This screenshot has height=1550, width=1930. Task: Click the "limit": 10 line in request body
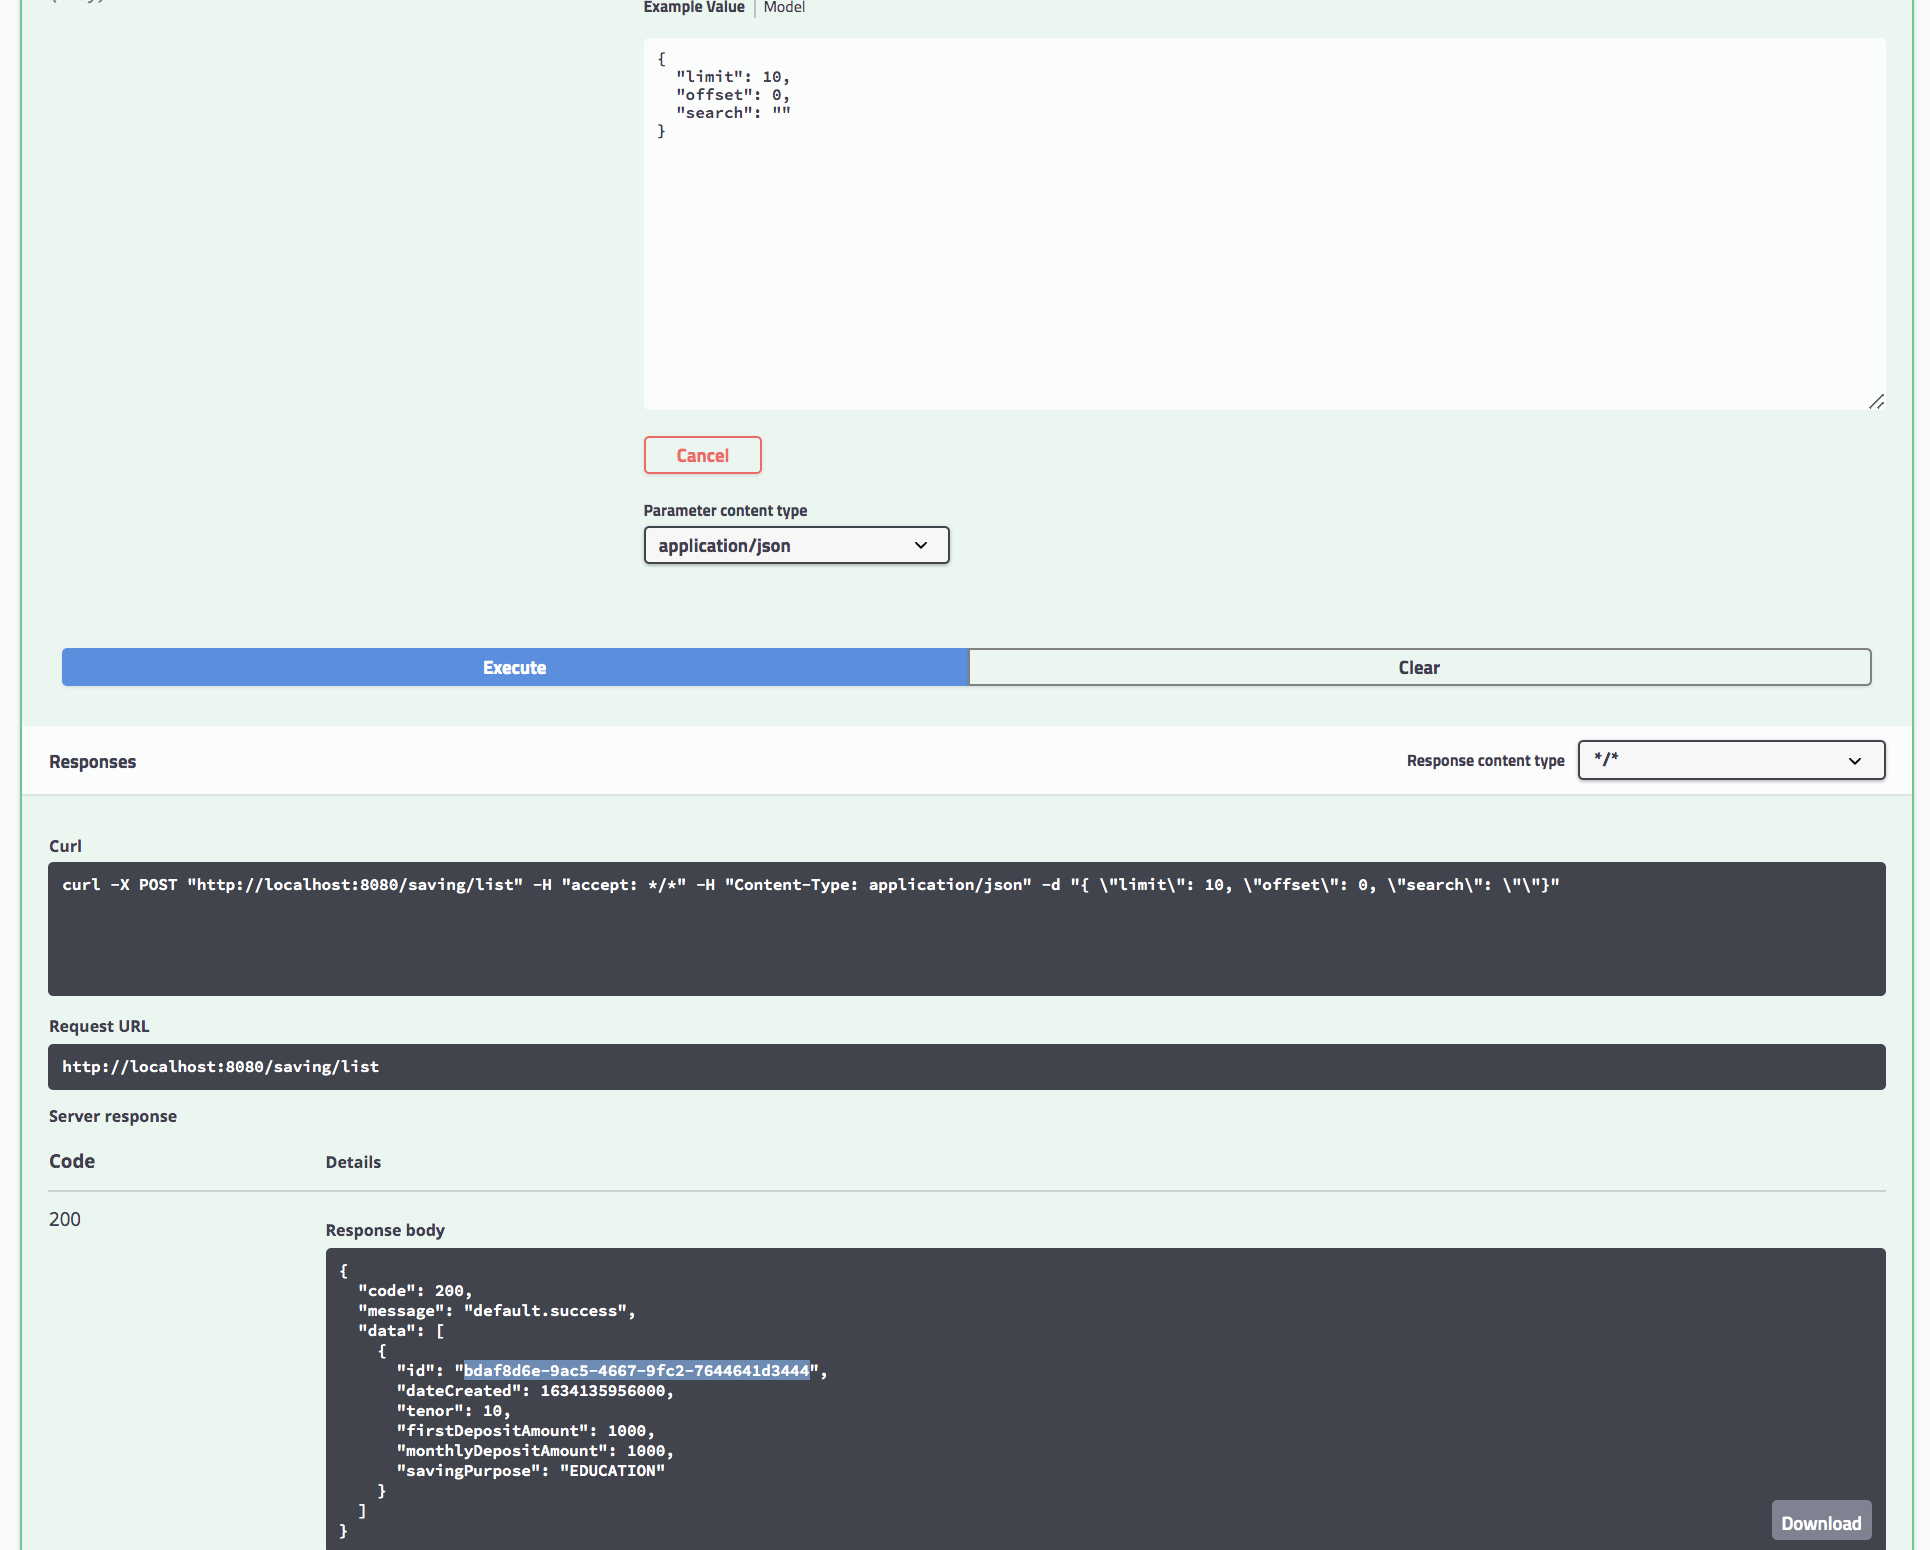coord(733,77)
